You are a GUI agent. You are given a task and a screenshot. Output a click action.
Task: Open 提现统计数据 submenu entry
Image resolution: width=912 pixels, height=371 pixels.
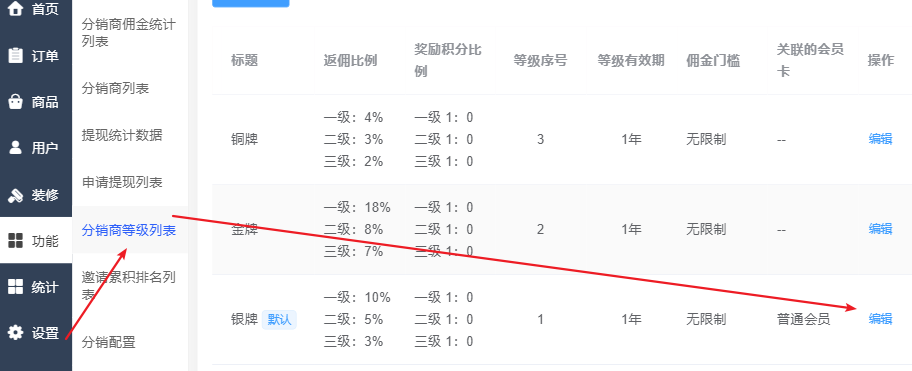tap(122, 135)
